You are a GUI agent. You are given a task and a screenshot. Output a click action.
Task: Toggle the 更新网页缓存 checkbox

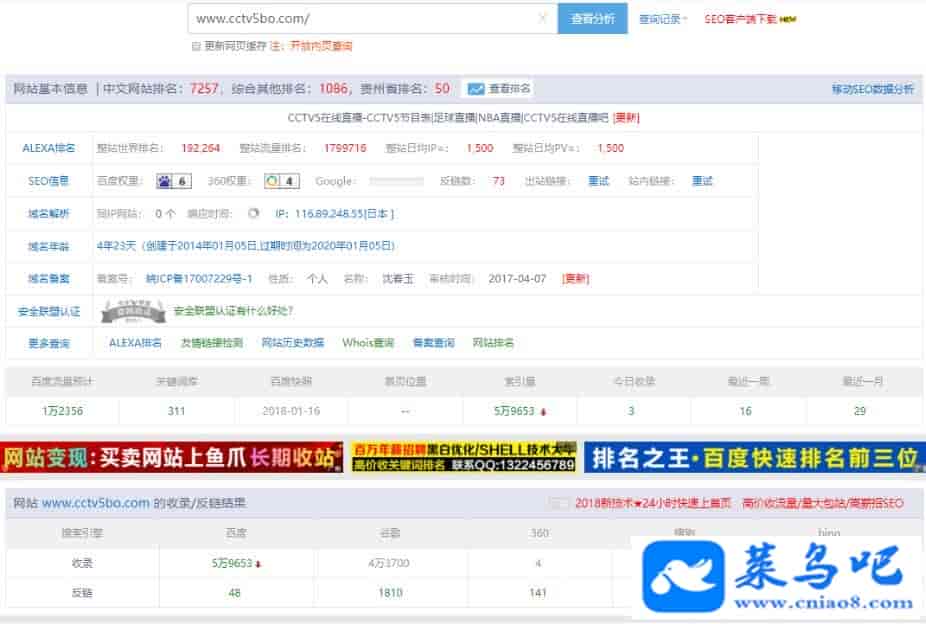(x=196, y=46)
